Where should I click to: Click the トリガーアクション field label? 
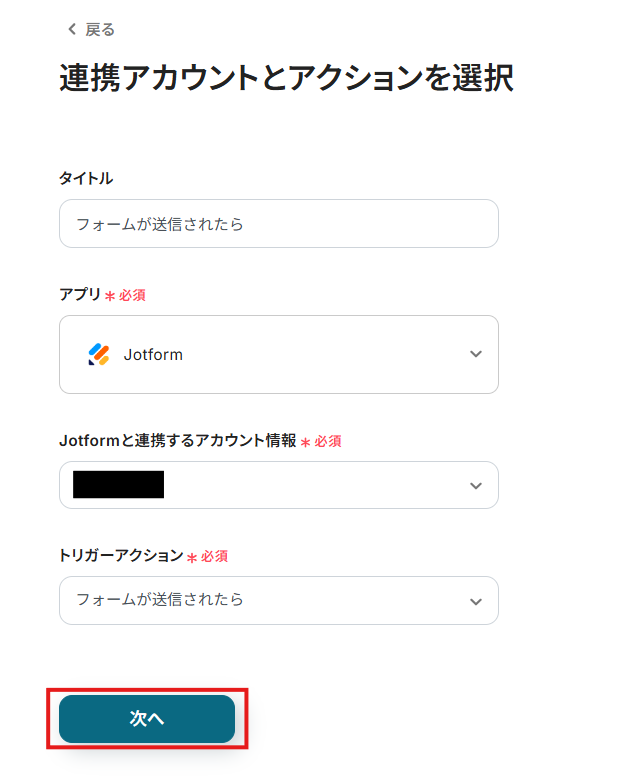tap(121, 556)
